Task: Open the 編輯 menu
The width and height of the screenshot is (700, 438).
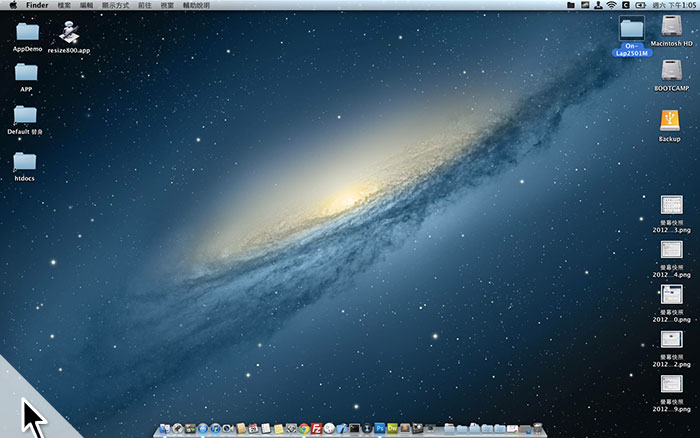Action: pos(87,5)
